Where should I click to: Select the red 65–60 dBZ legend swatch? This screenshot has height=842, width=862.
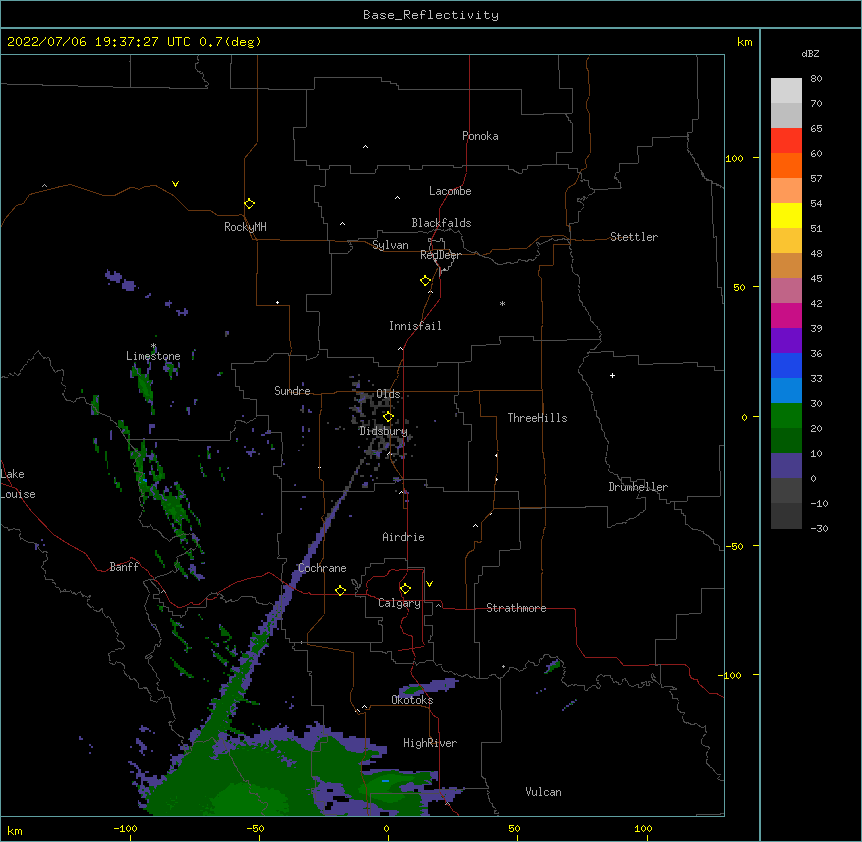(x=786, y=141)
